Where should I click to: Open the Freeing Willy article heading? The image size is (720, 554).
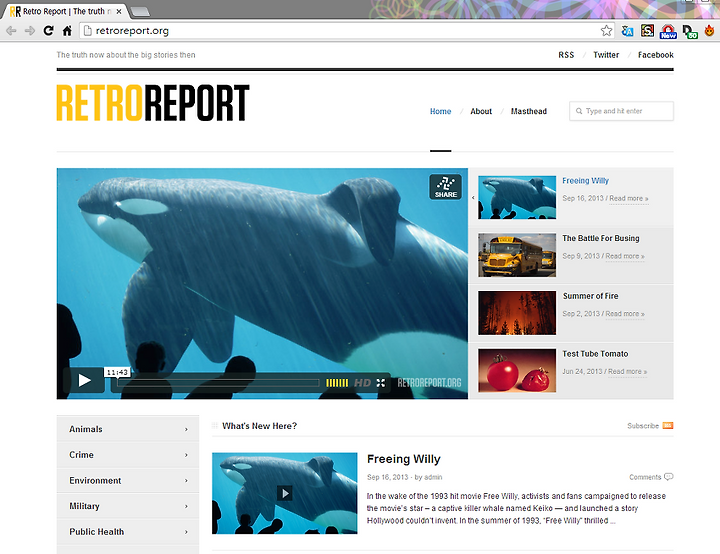404,459
